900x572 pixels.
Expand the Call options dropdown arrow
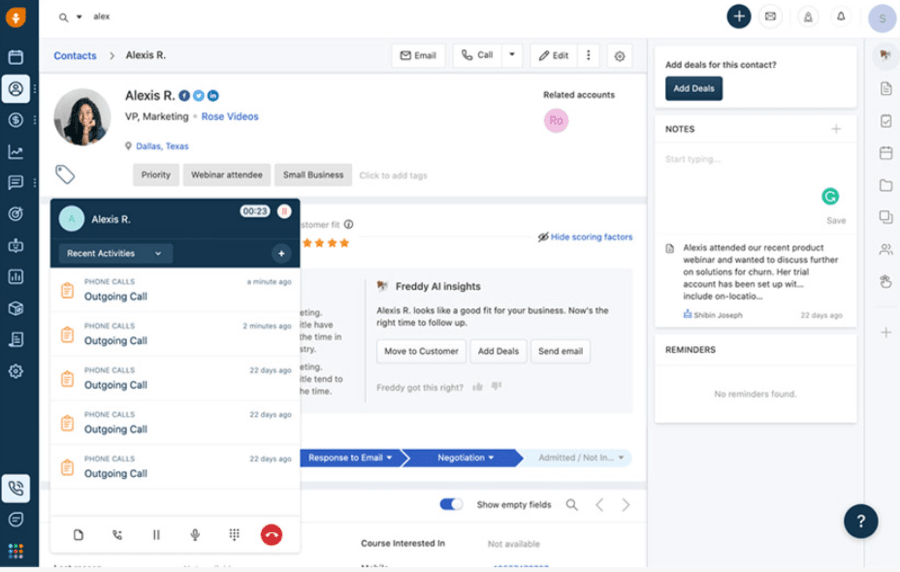(x=512, y=55)
